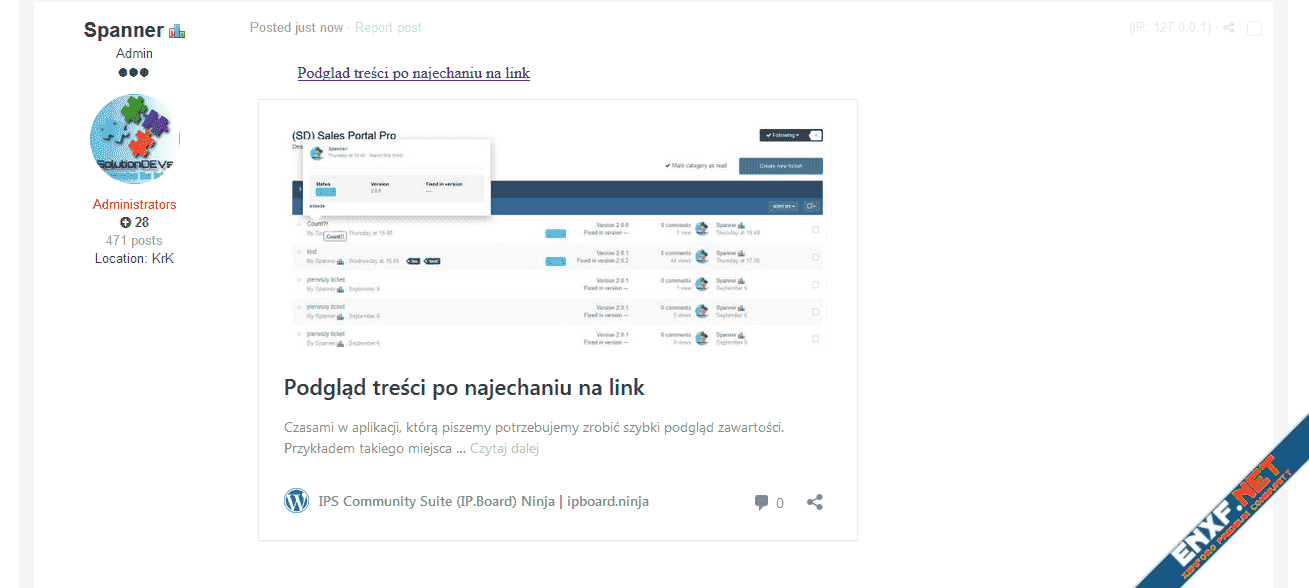Open the comments bubble icon showing 0

click(762, 502)
